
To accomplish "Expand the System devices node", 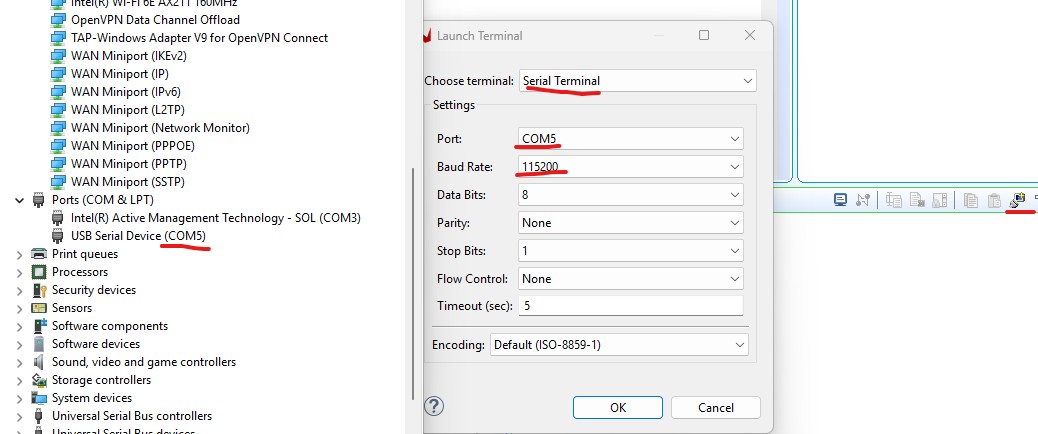I will (20, 398).
